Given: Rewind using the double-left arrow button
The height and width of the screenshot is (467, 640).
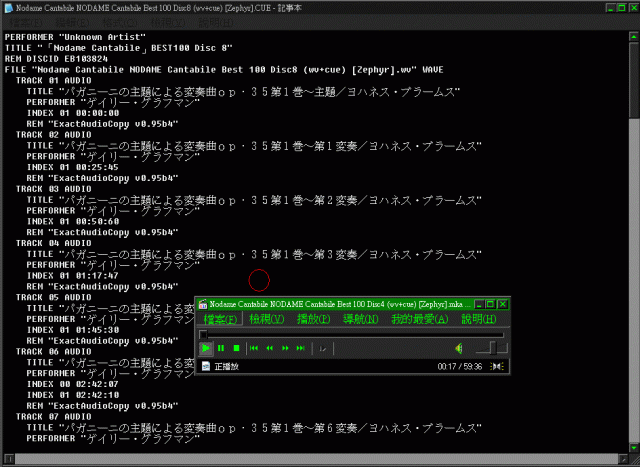Looking at the screenshot, I should [x=269, y=348].
